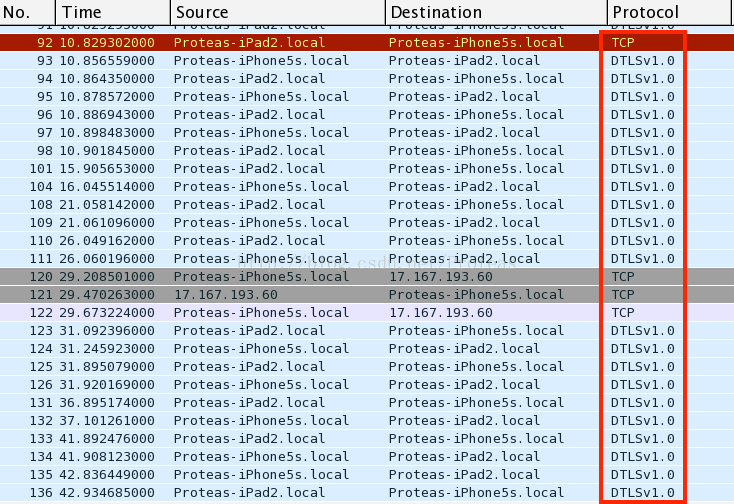Select packet number 96 row
This screenshot has height=504, width=734.
pyautogui.click(x=367, y=115)
